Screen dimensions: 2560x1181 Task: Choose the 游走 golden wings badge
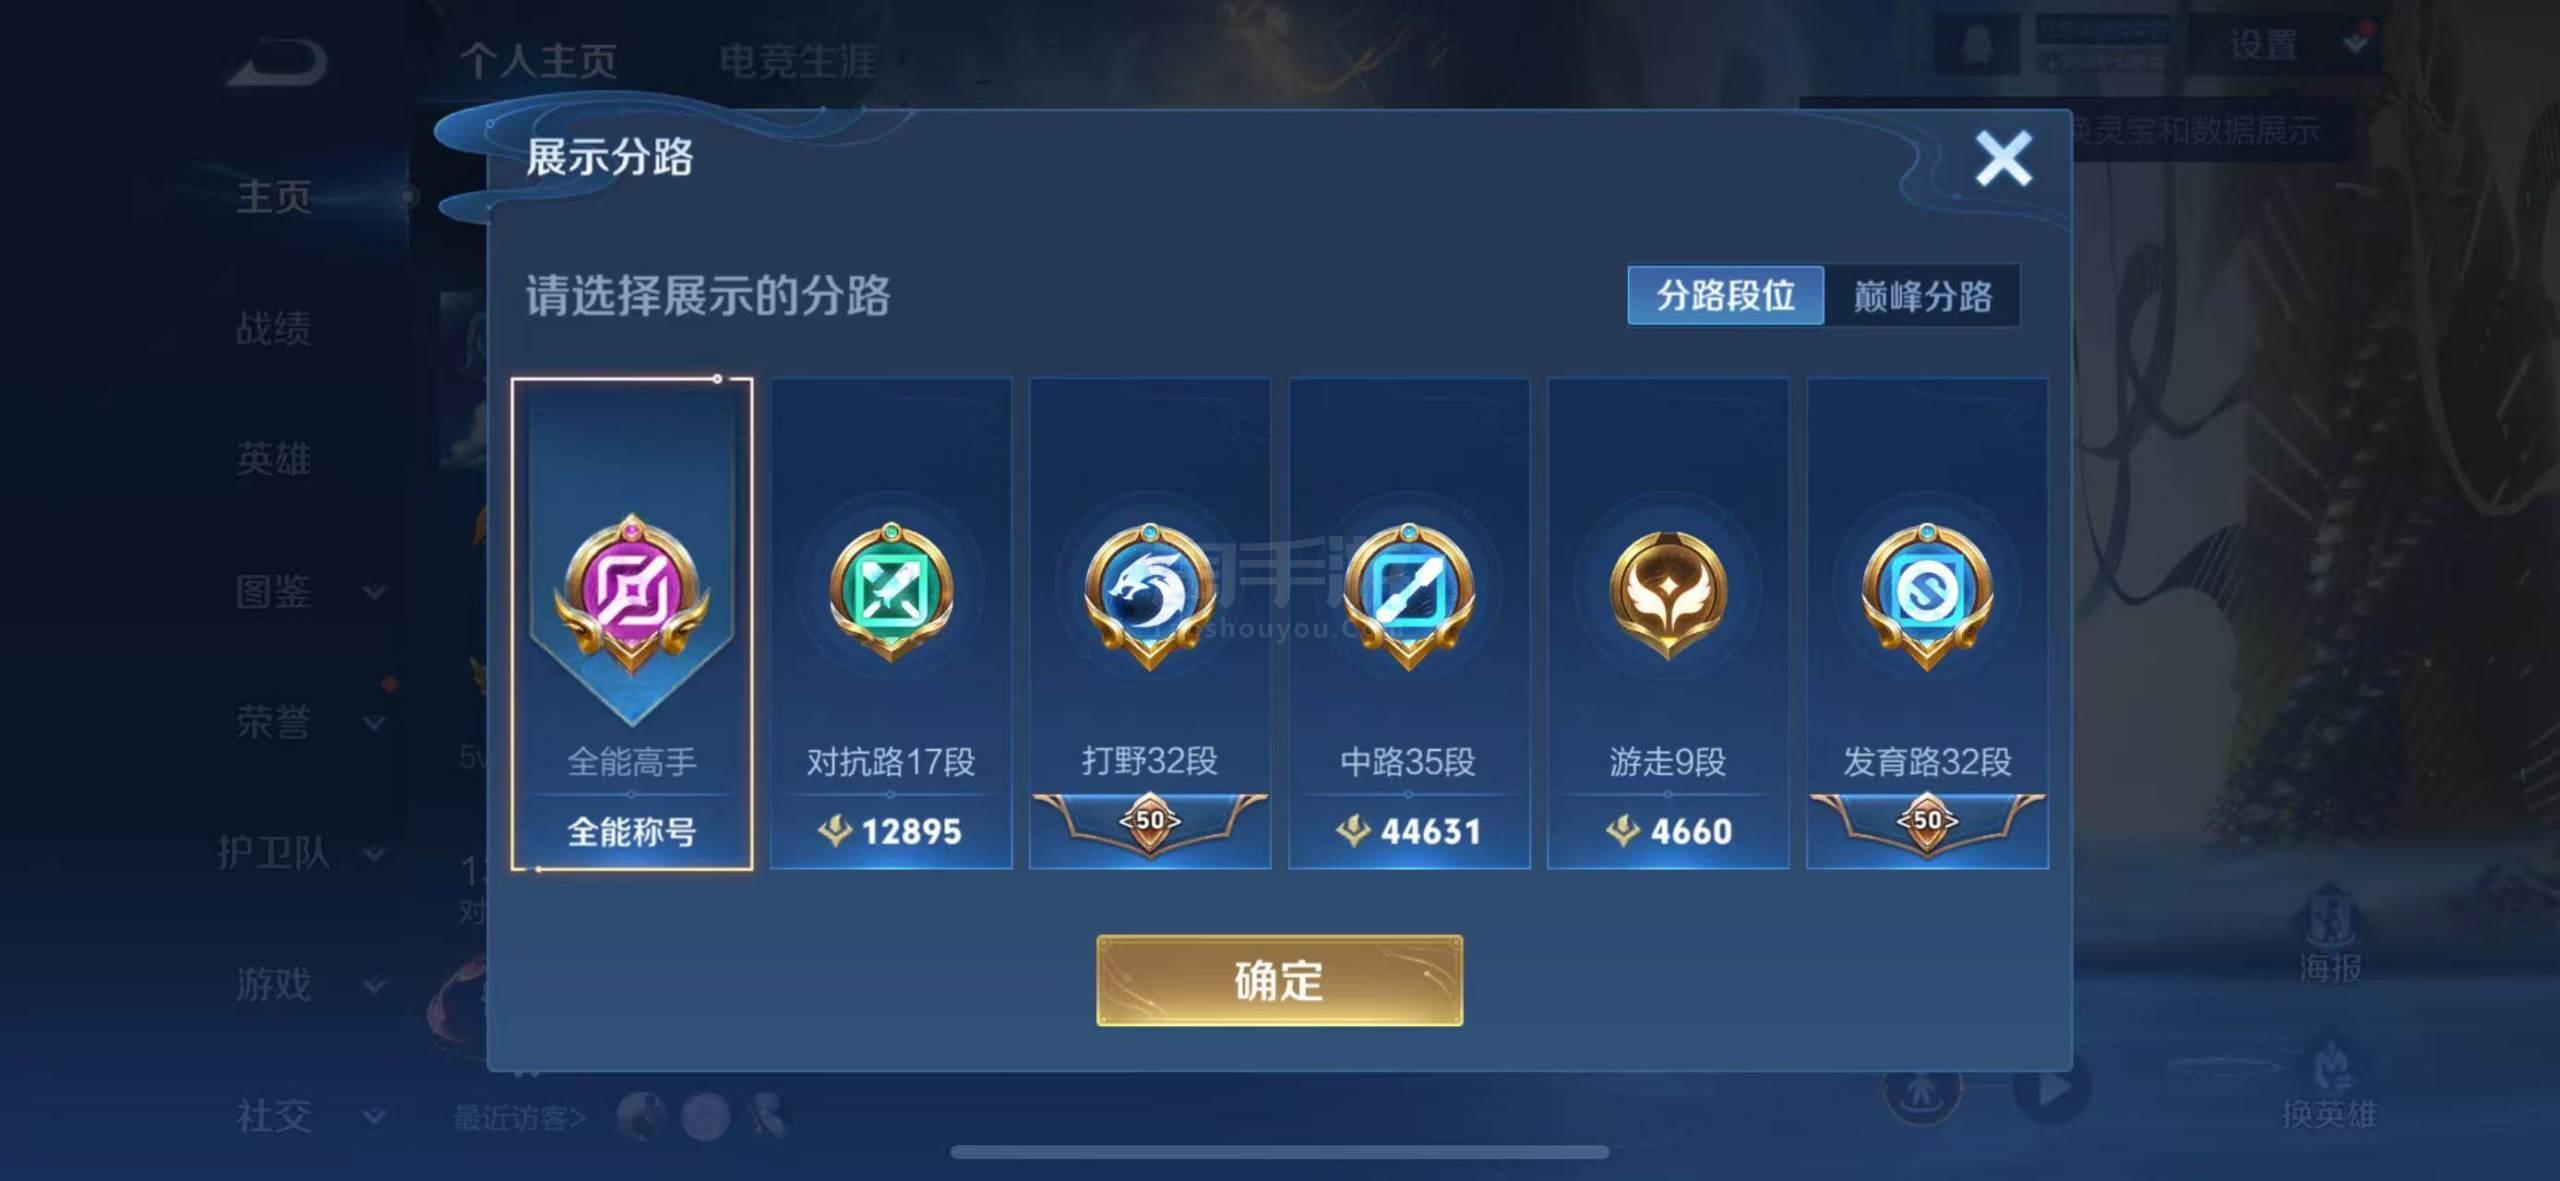(1668, 592)
